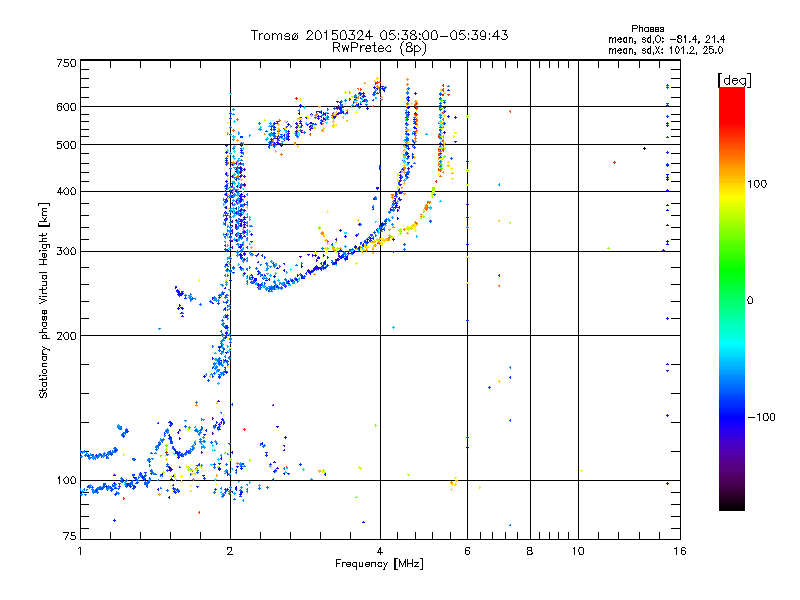Click the 'mean, sd,O: -81.4, 21.4' text
This screenshot has width=800, height=600.
click(x=666, y=39)
